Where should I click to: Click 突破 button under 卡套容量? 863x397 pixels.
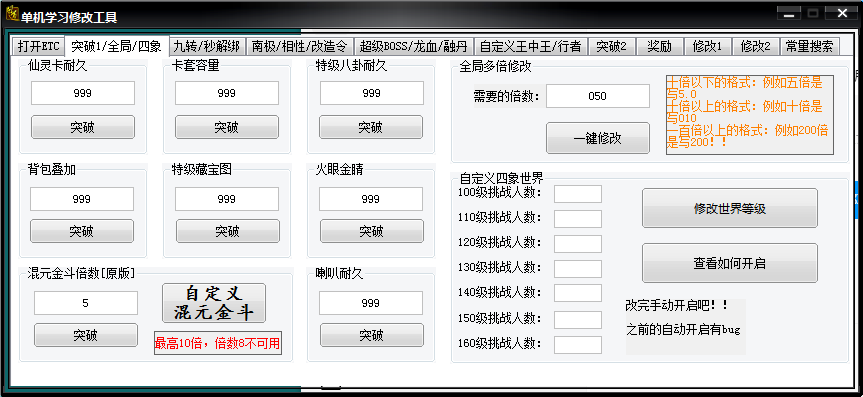coord(227,127)
